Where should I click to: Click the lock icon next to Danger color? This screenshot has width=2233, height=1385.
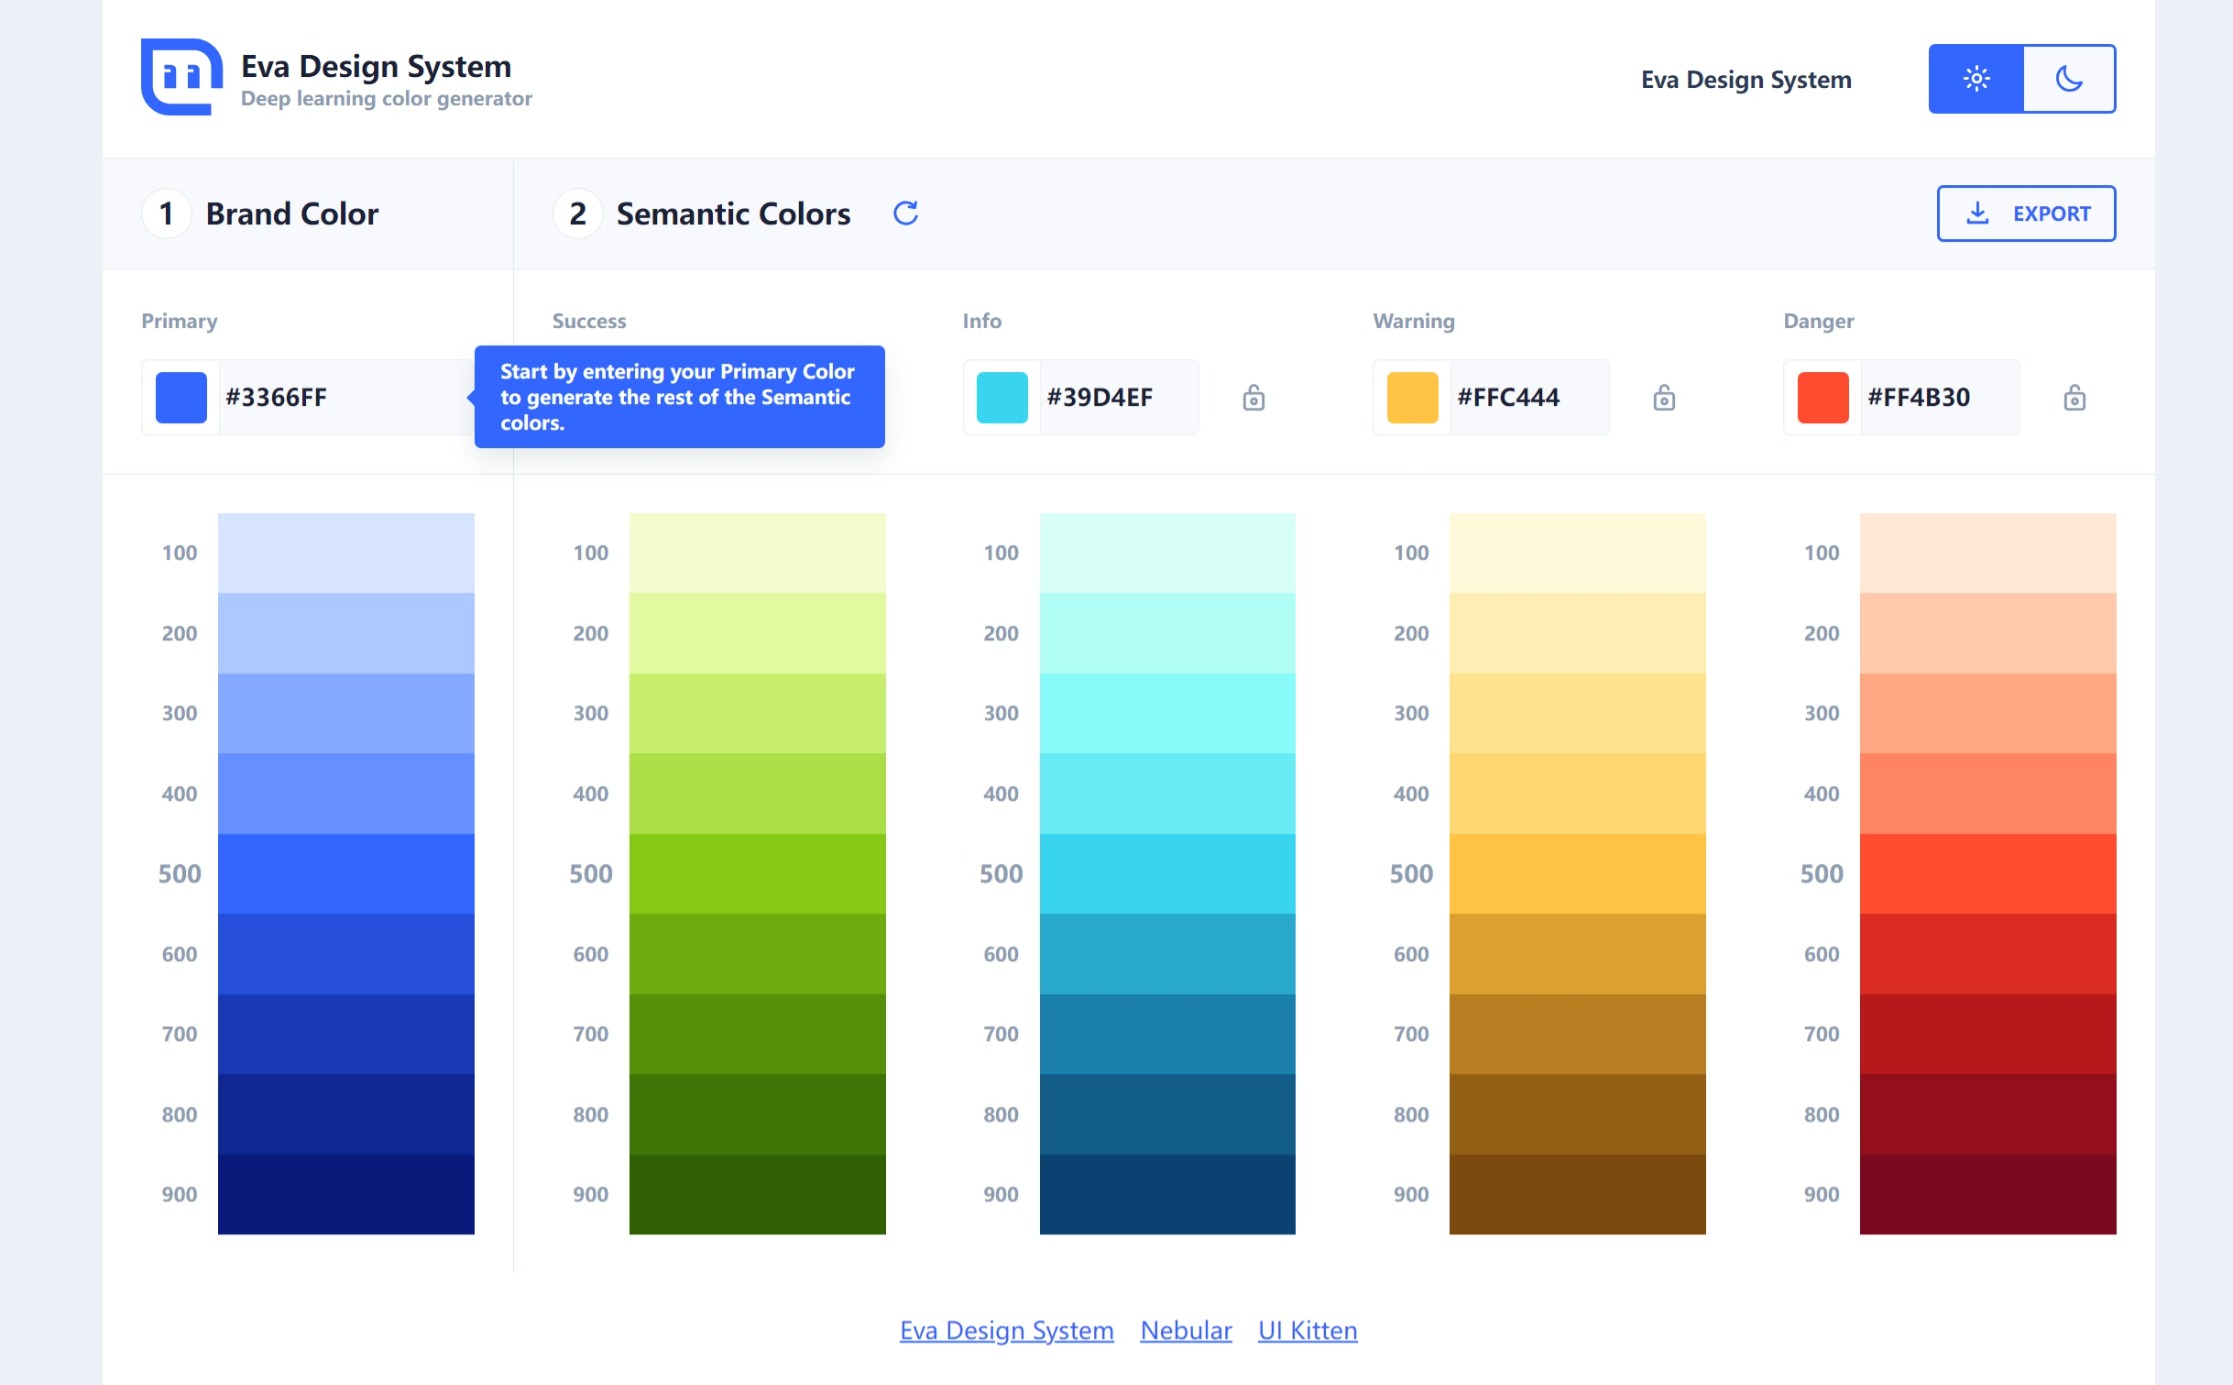click(2074, 397)
